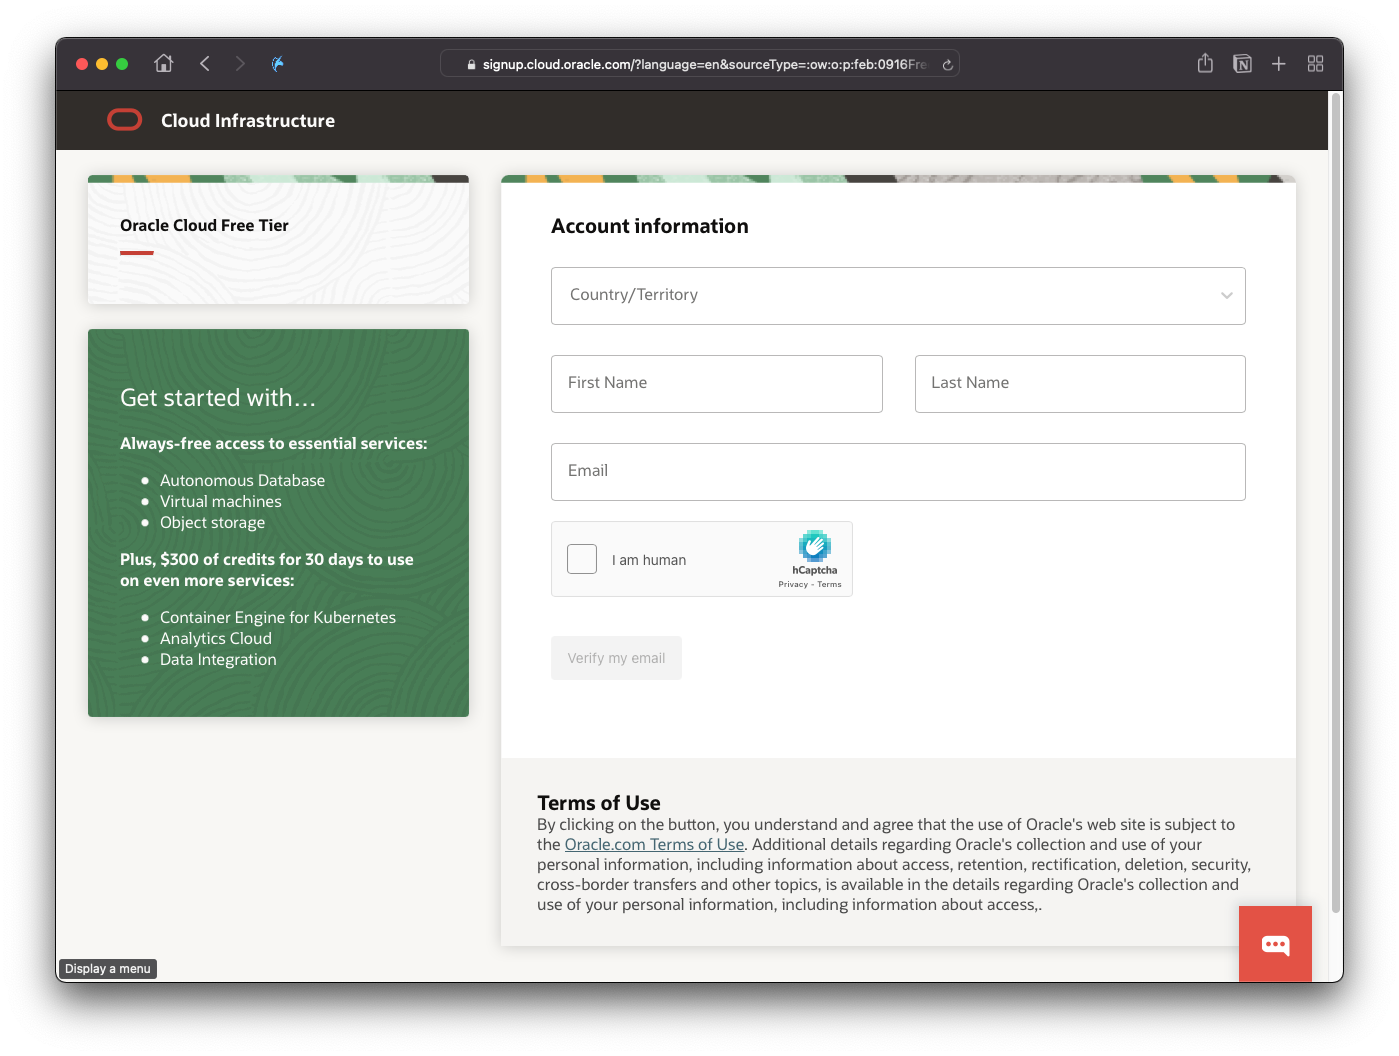Open a new tab with plus icon

click(1278, 64)
